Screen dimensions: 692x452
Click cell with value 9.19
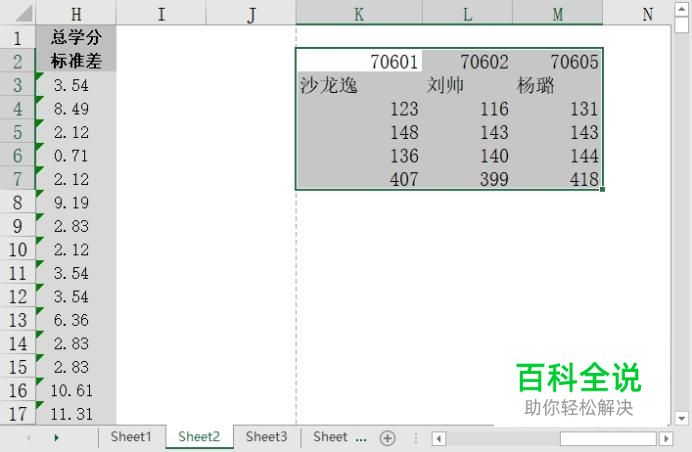point(76,202)
